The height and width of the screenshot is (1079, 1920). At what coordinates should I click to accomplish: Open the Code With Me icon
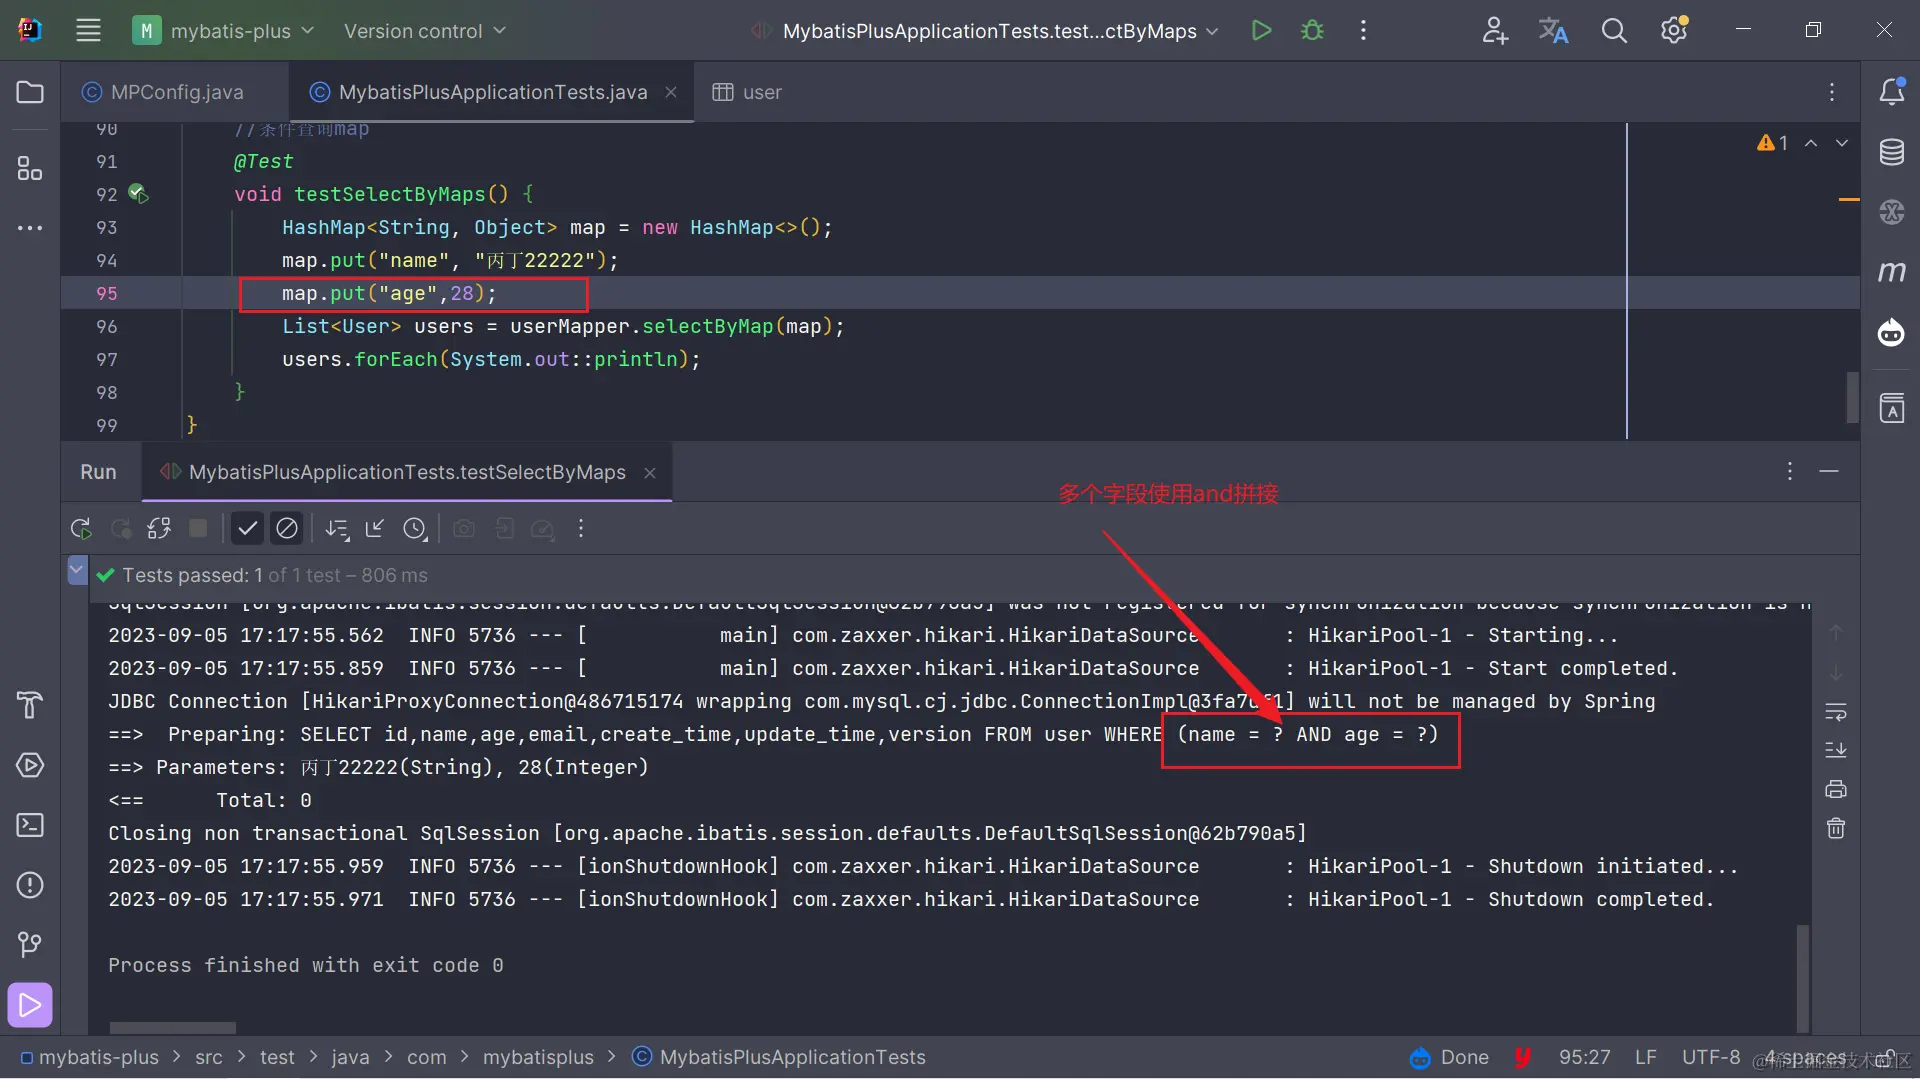pyautogui.click(x=1495, y=30)
